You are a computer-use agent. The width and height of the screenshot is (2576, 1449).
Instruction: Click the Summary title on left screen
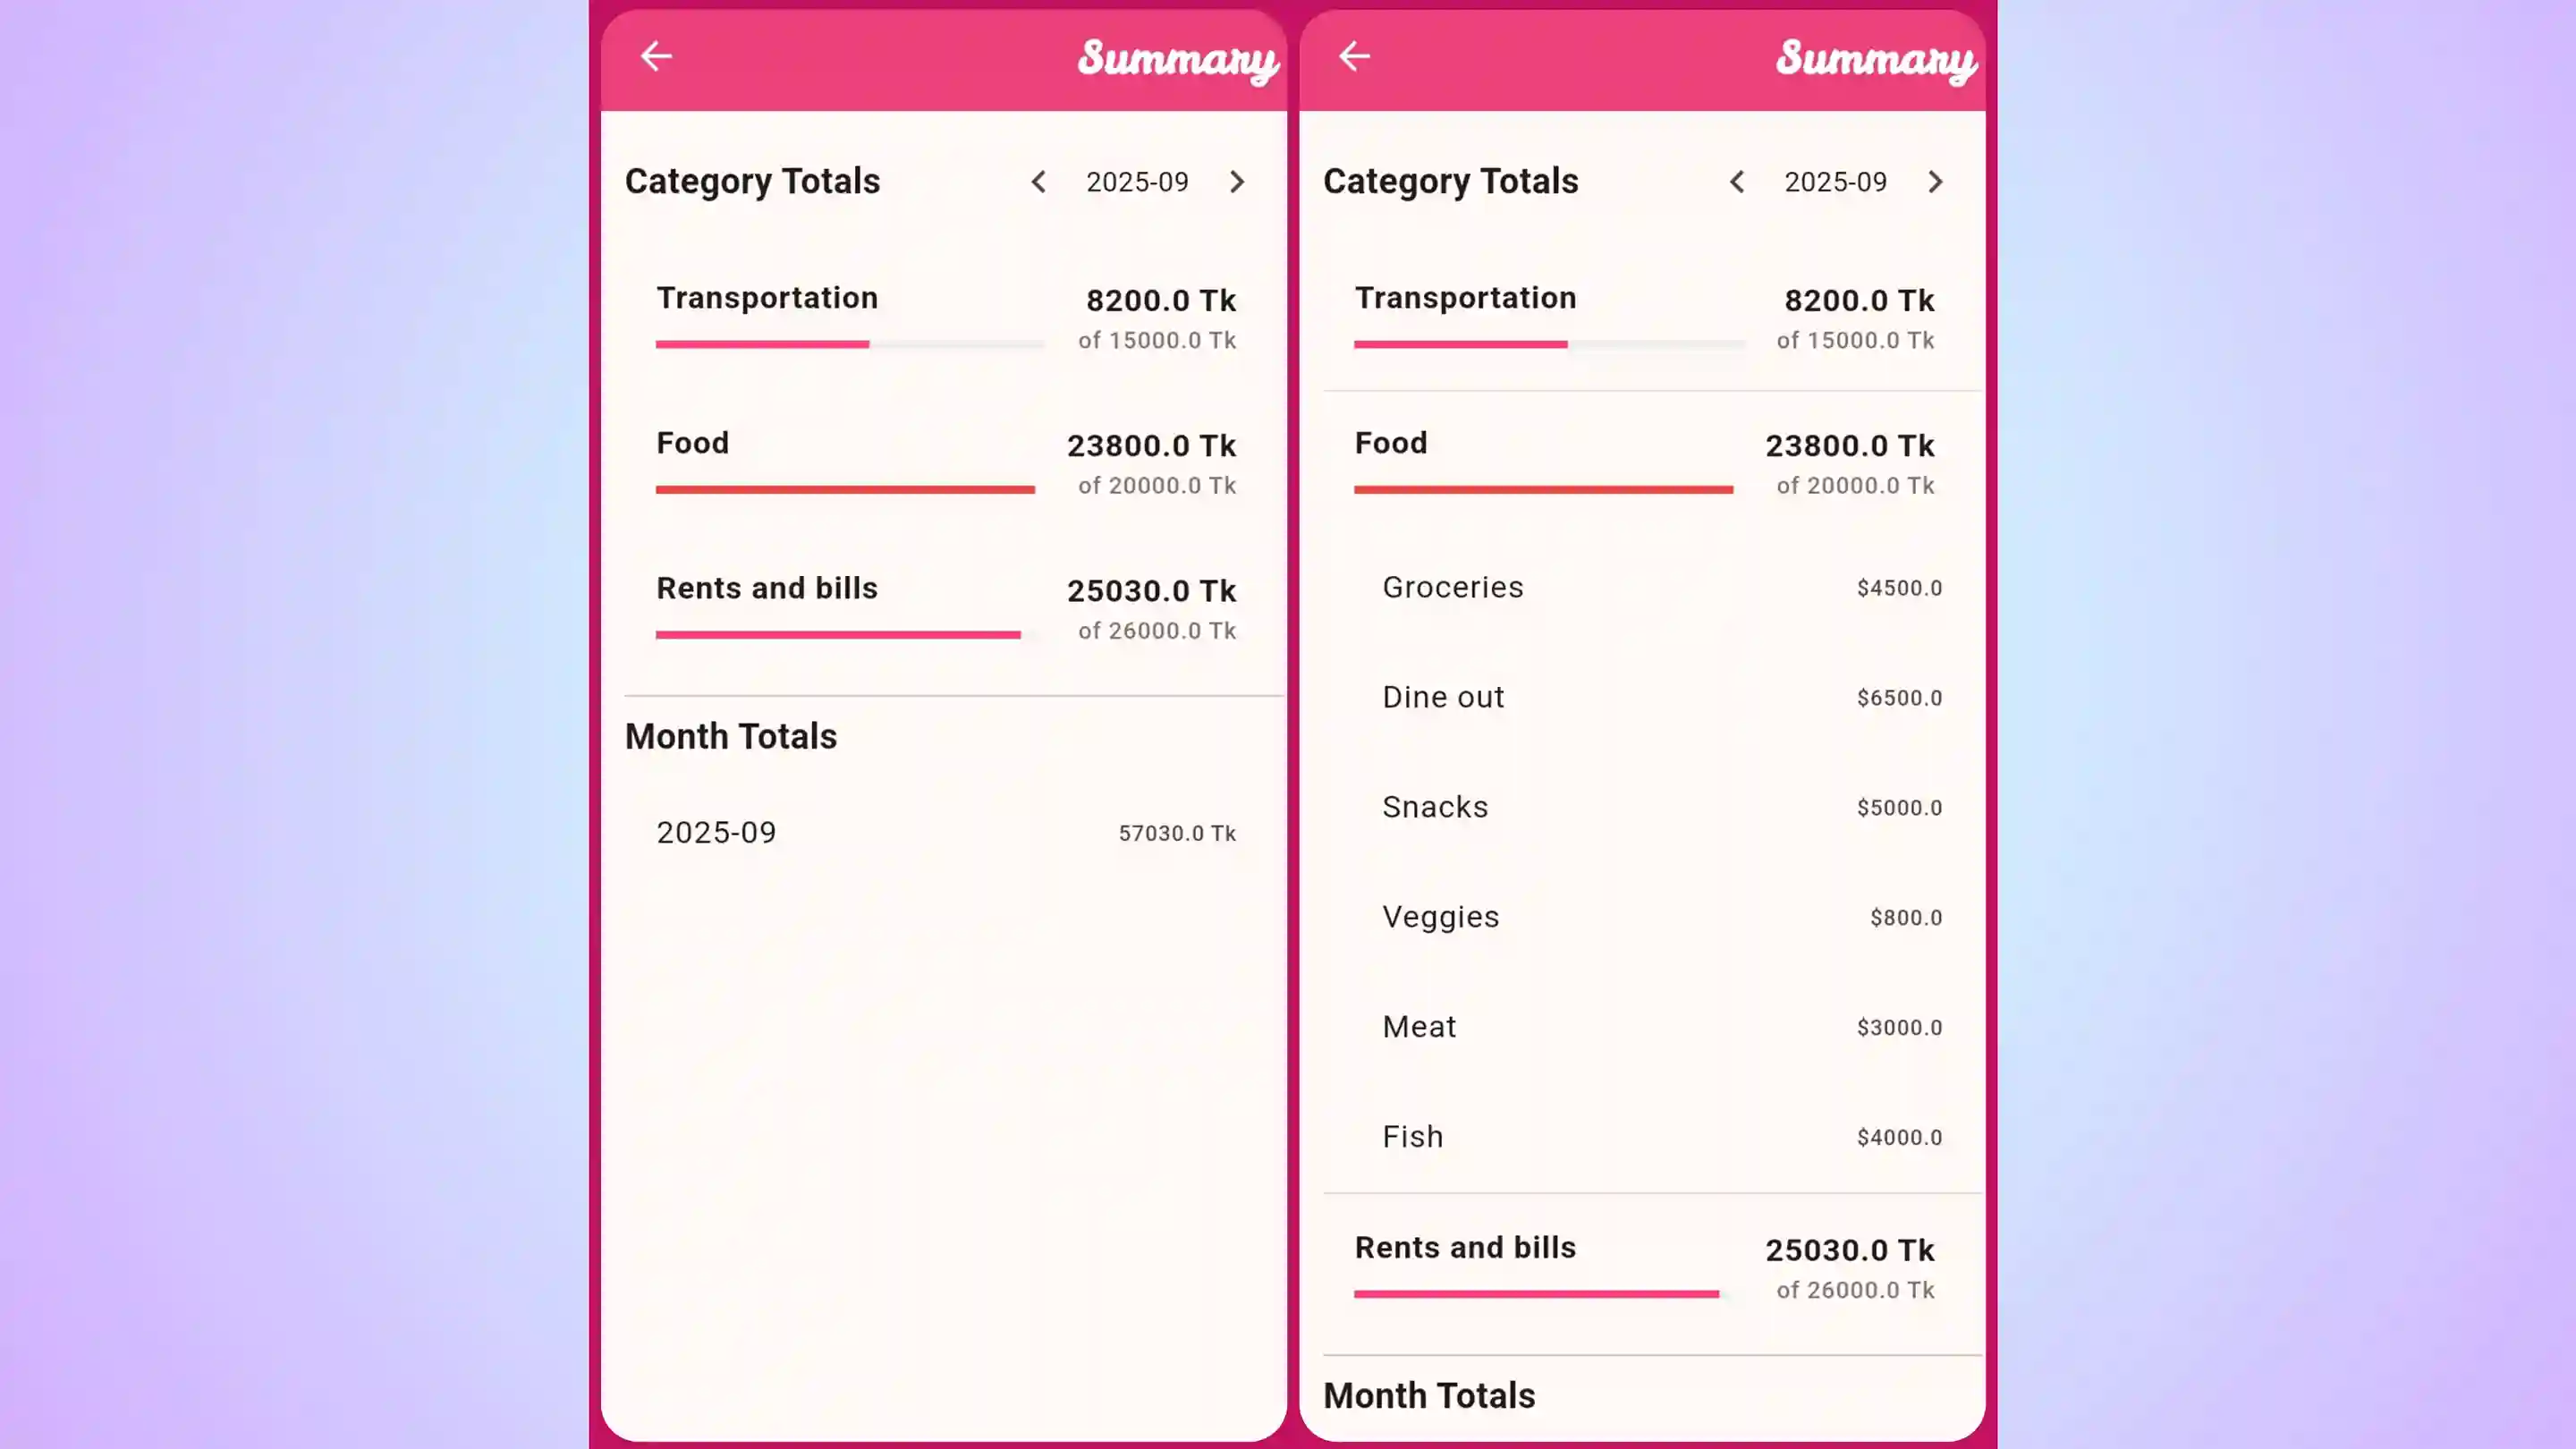tap(1177, 60)
